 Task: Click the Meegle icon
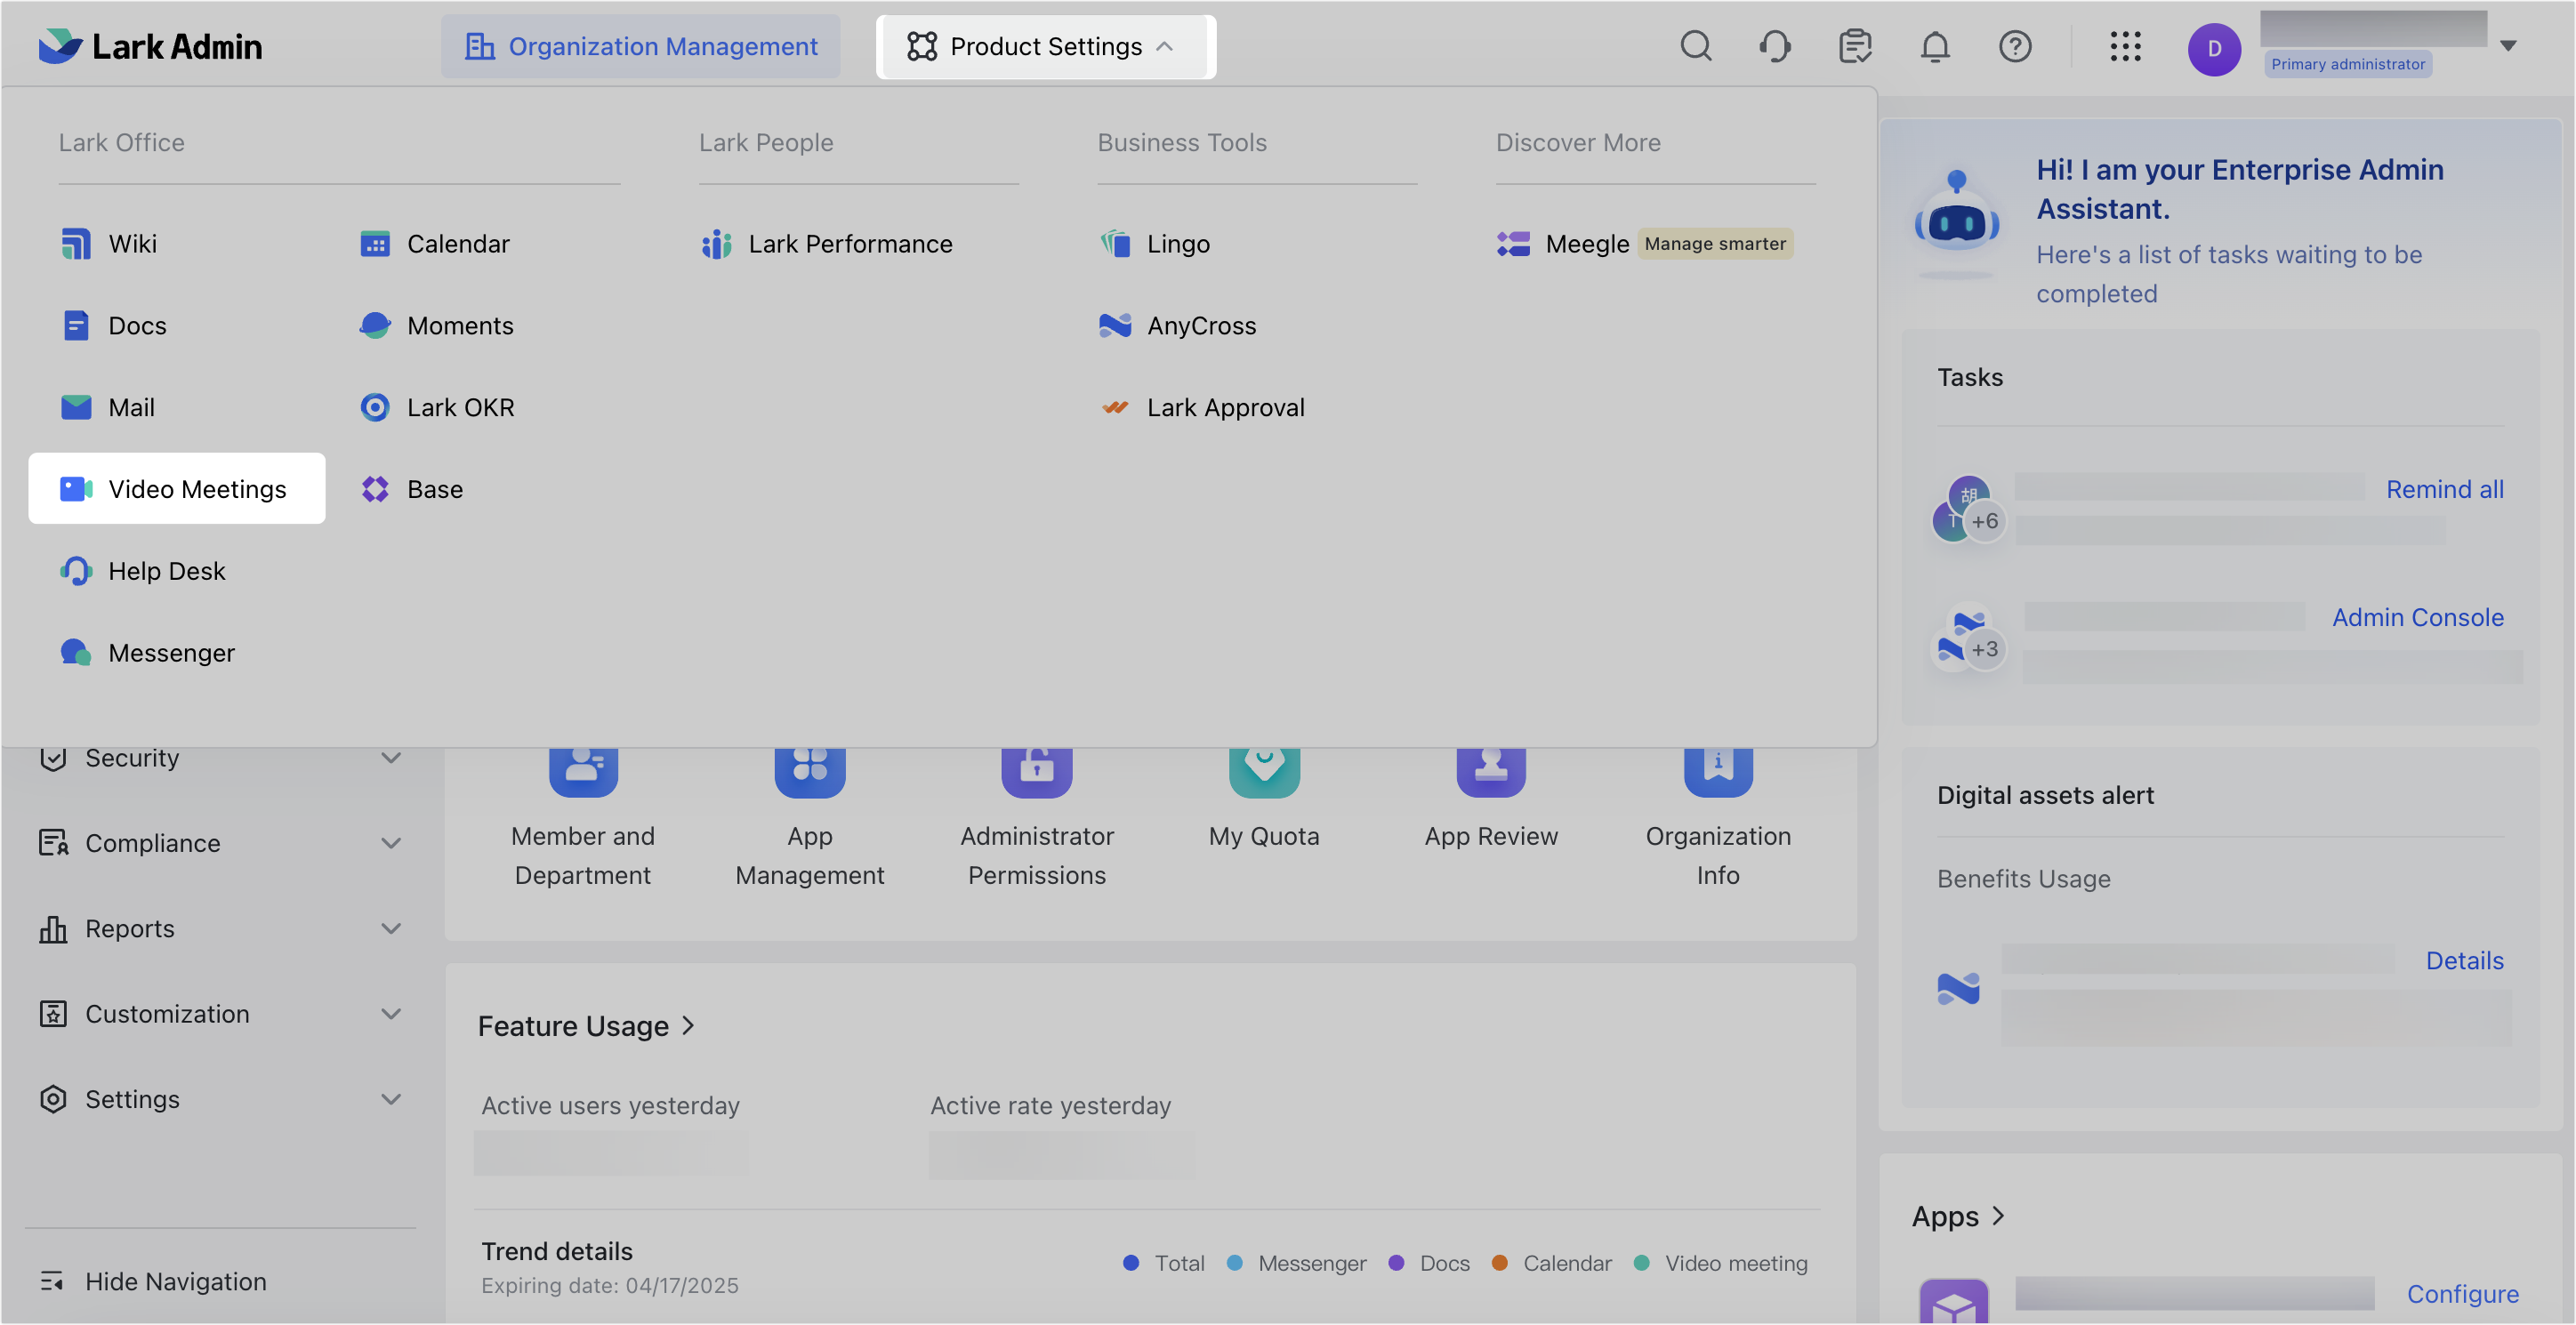click(1513, 243)
